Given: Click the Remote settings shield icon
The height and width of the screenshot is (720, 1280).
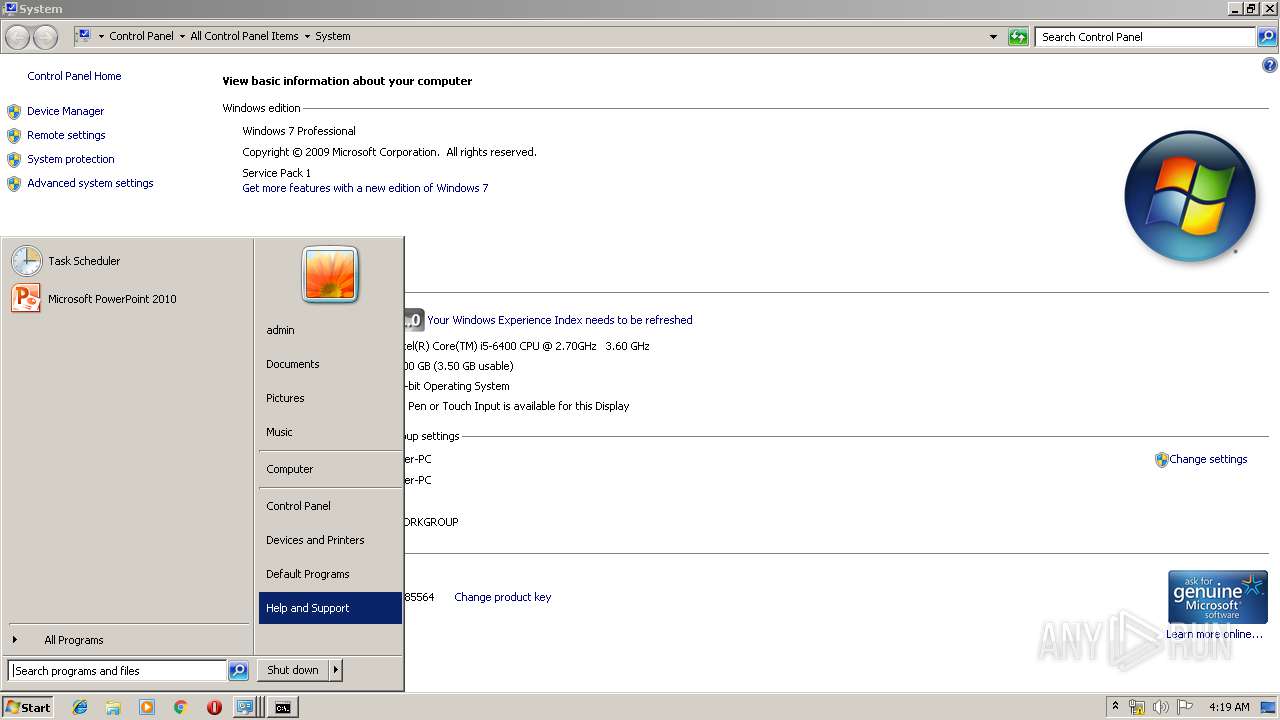Looking at the screenshot, I should click(x=14, y=135).
